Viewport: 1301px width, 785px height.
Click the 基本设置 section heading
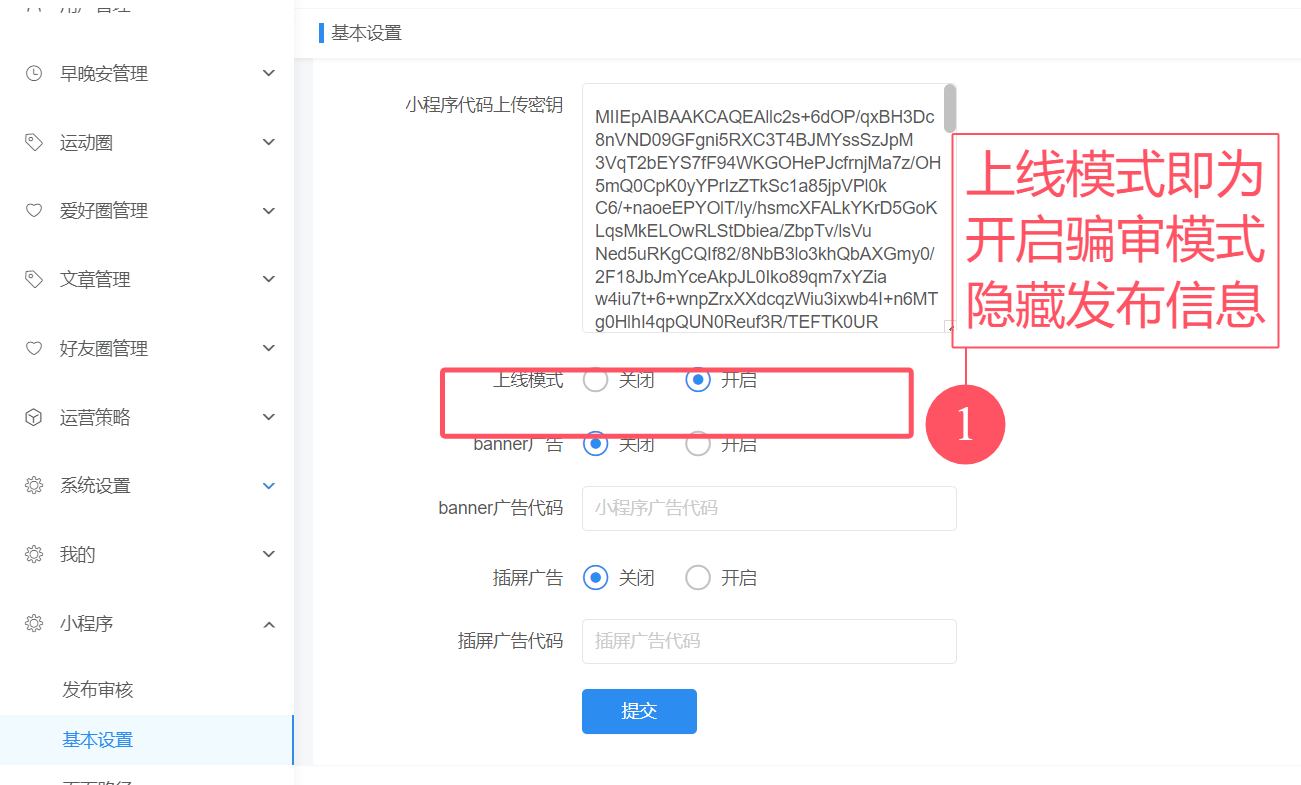(x=366, y=33)
